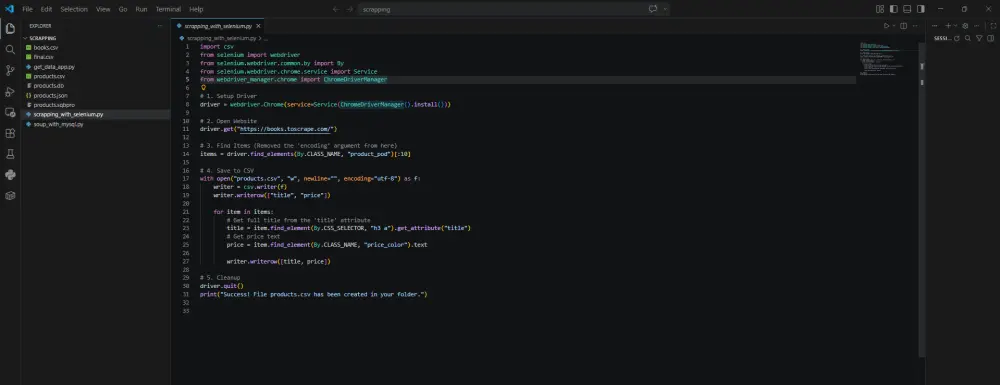Open the Source Control view
Viewport: 1000px width, 385px height.
(10, 70)
